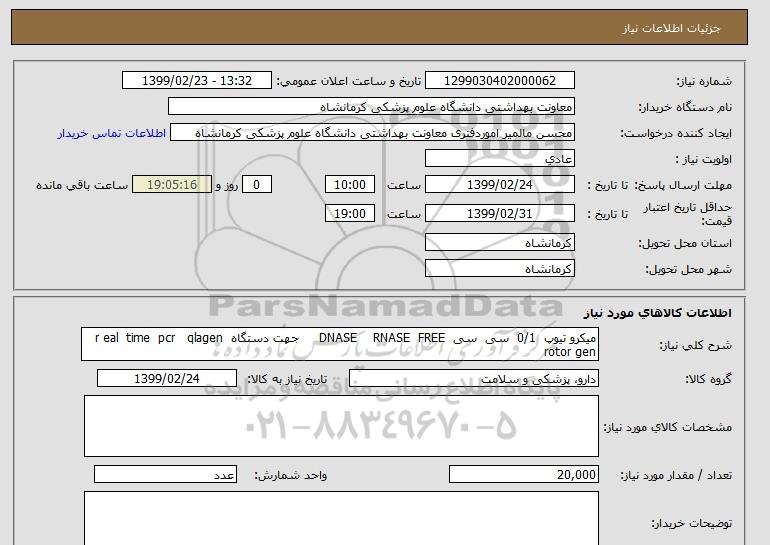Select the label تاریخ و ساعت اعلان عمومی
This screenshot has width=770, height=545.
pyautogui.click(x=349, y=81)
